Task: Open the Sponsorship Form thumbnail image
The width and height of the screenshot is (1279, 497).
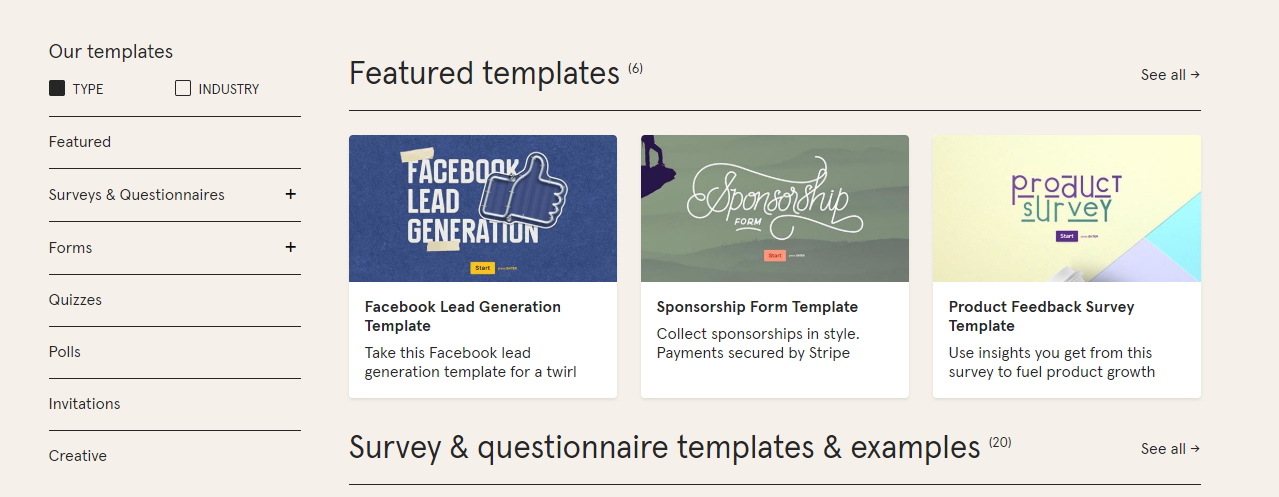Action: [775, 208]
